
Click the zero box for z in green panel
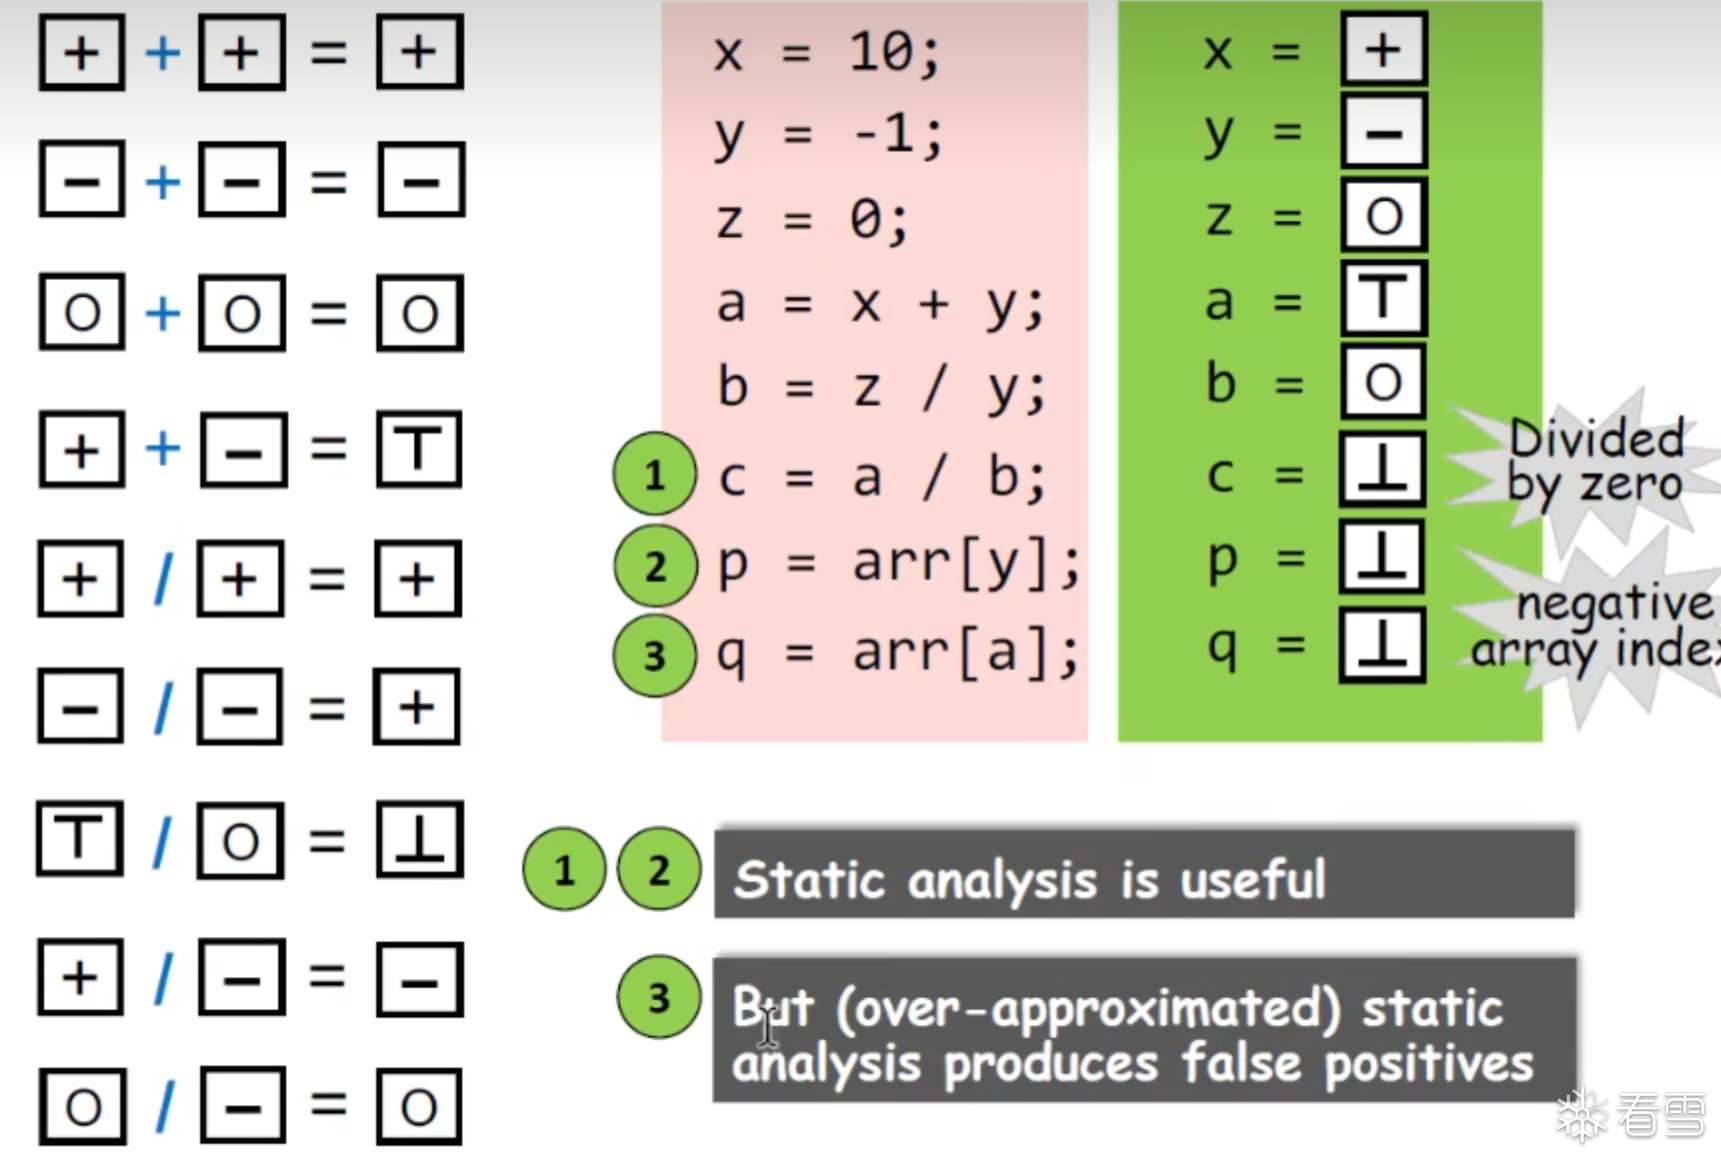click(1383, 215)
